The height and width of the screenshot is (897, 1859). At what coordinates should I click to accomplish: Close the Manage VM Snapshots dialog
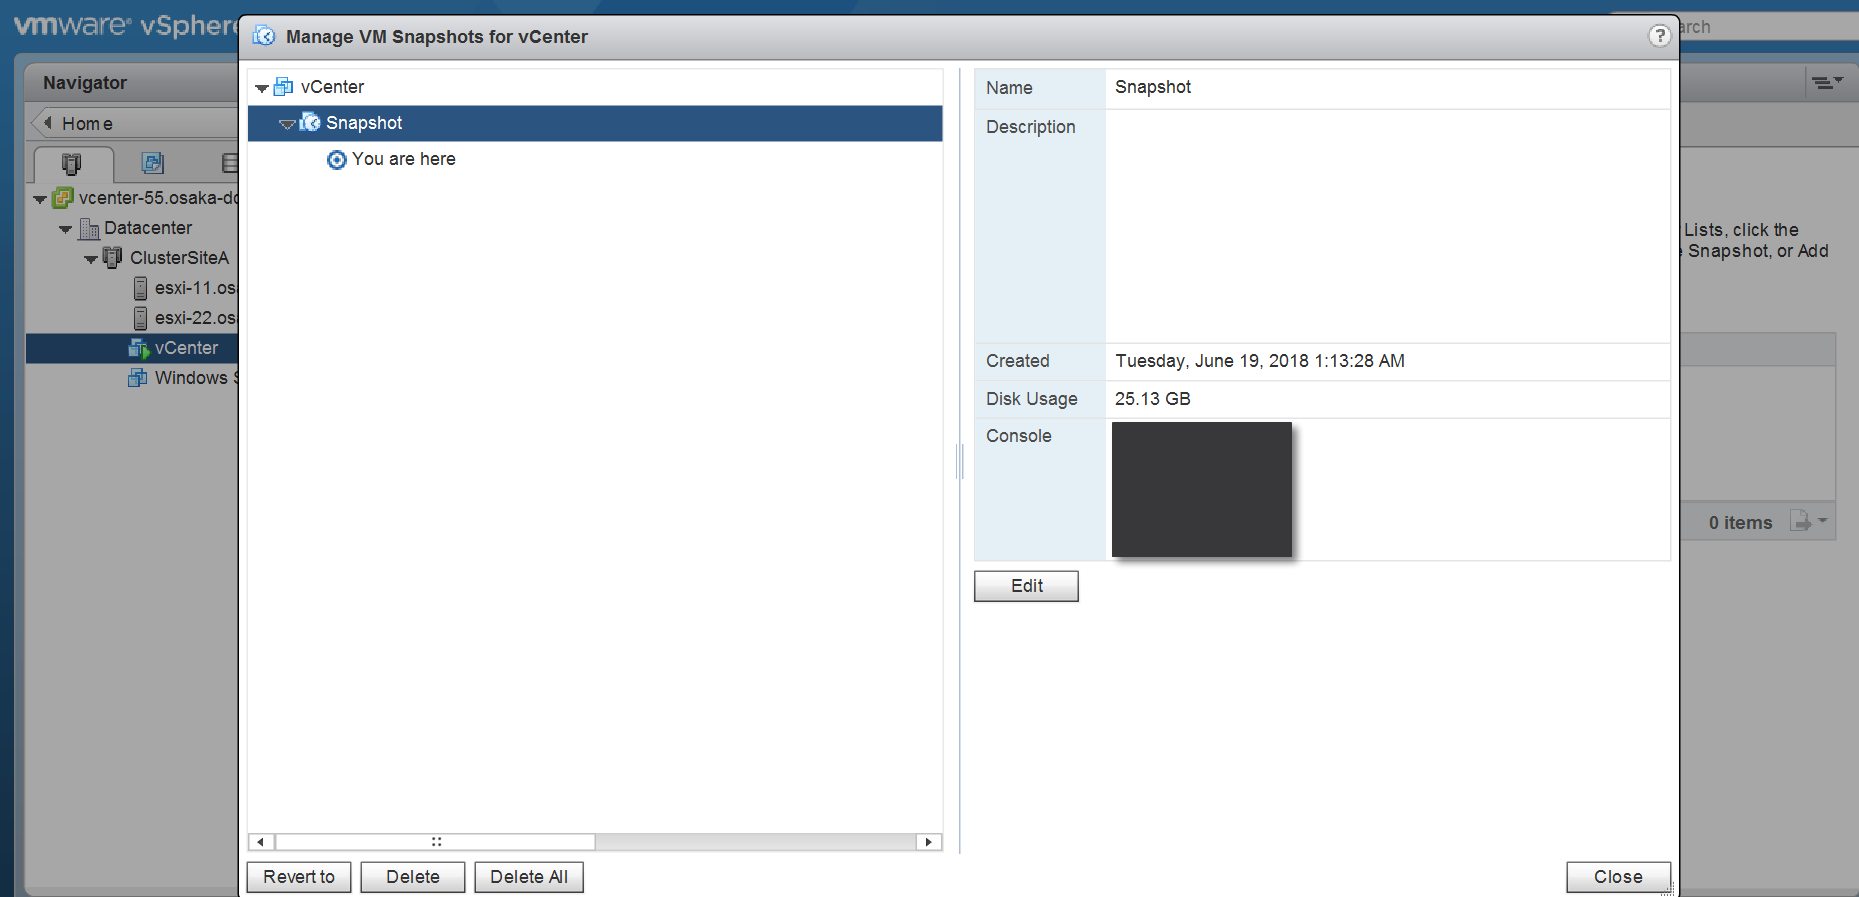(x=1618, y=877)
